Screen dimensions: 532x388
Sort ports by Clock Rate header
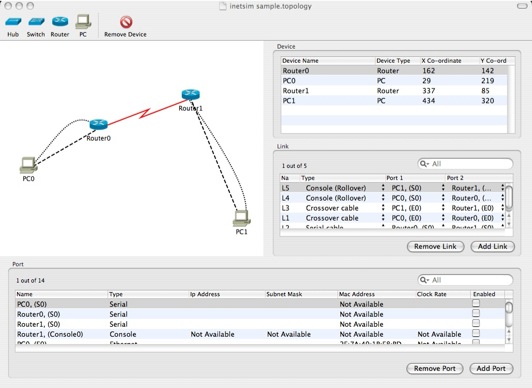[443, 294]
